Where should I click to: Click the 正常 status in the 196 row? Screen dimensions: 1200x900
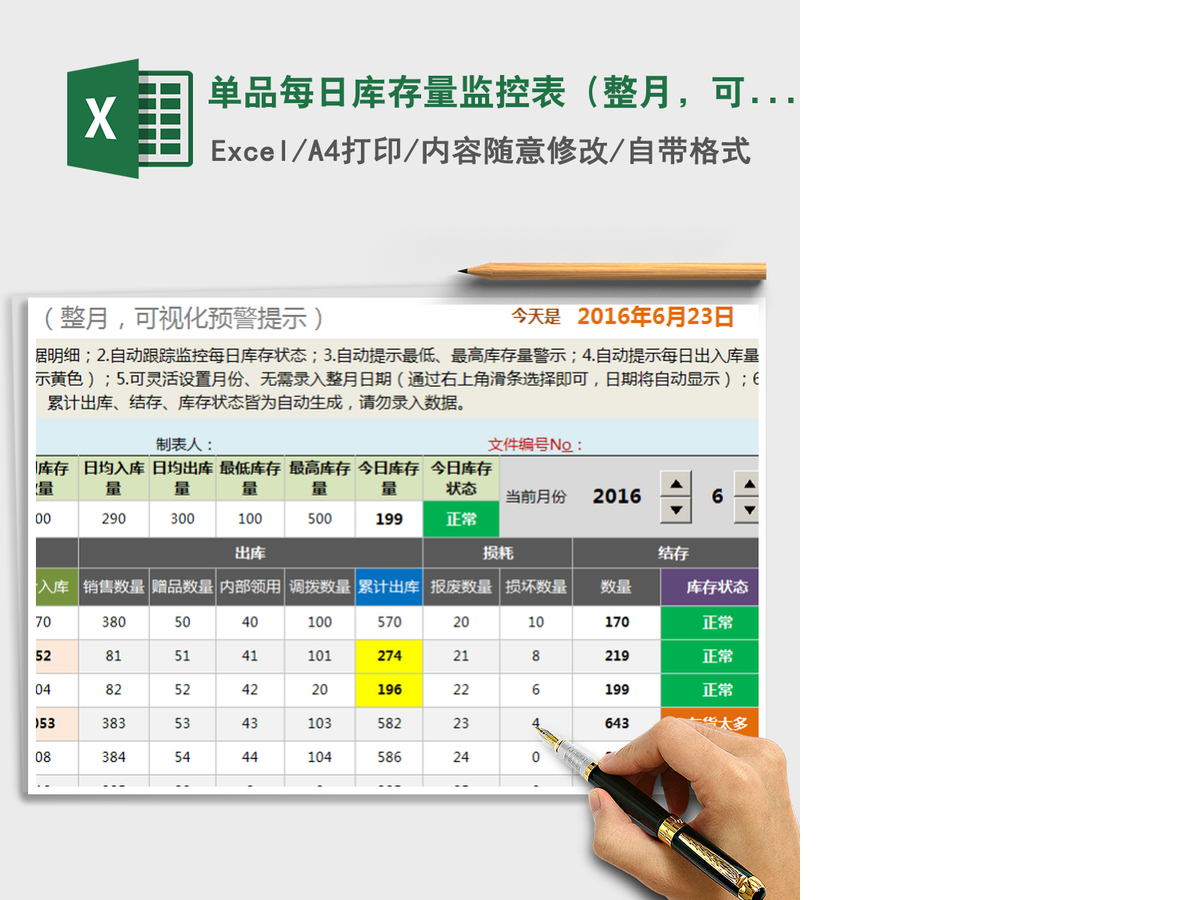(x=710, y=690)
